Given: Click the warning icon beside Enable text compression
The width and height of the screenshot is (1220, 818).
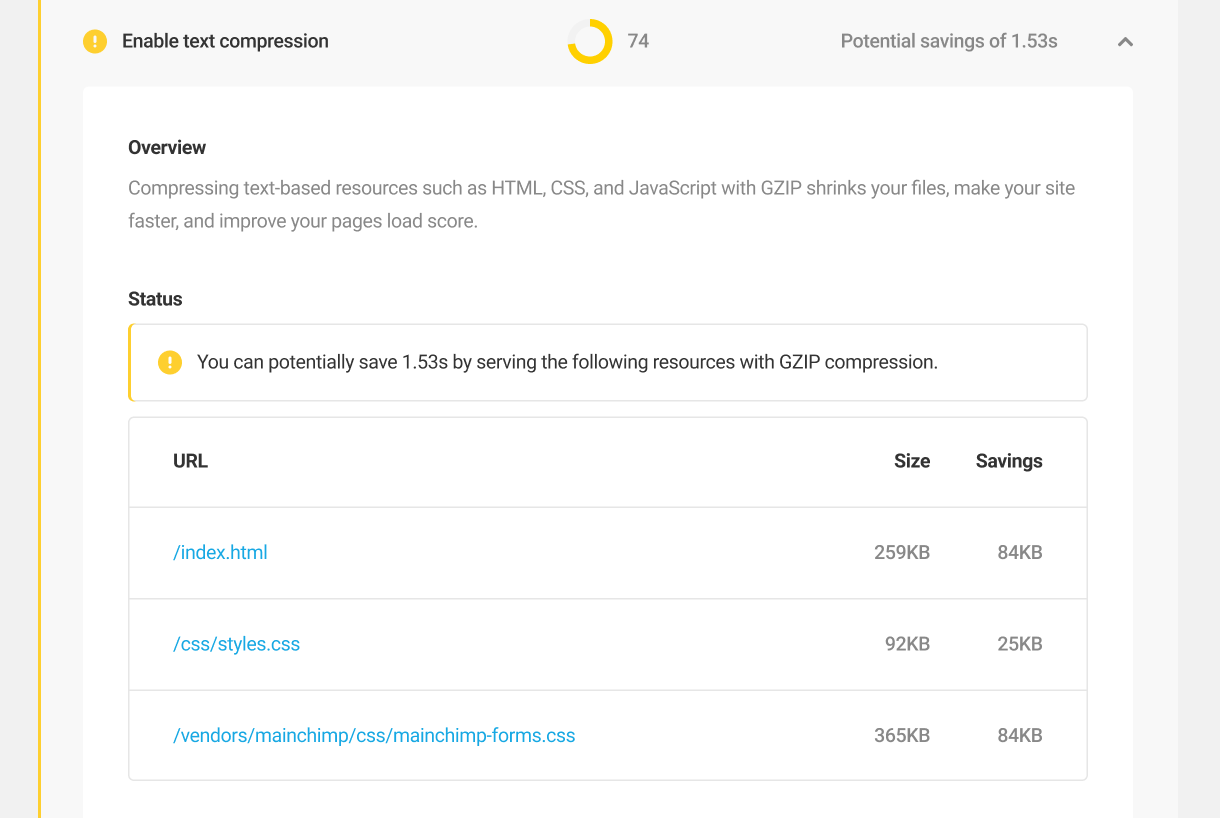Looking at the screenshot, I should coord(94,41).
